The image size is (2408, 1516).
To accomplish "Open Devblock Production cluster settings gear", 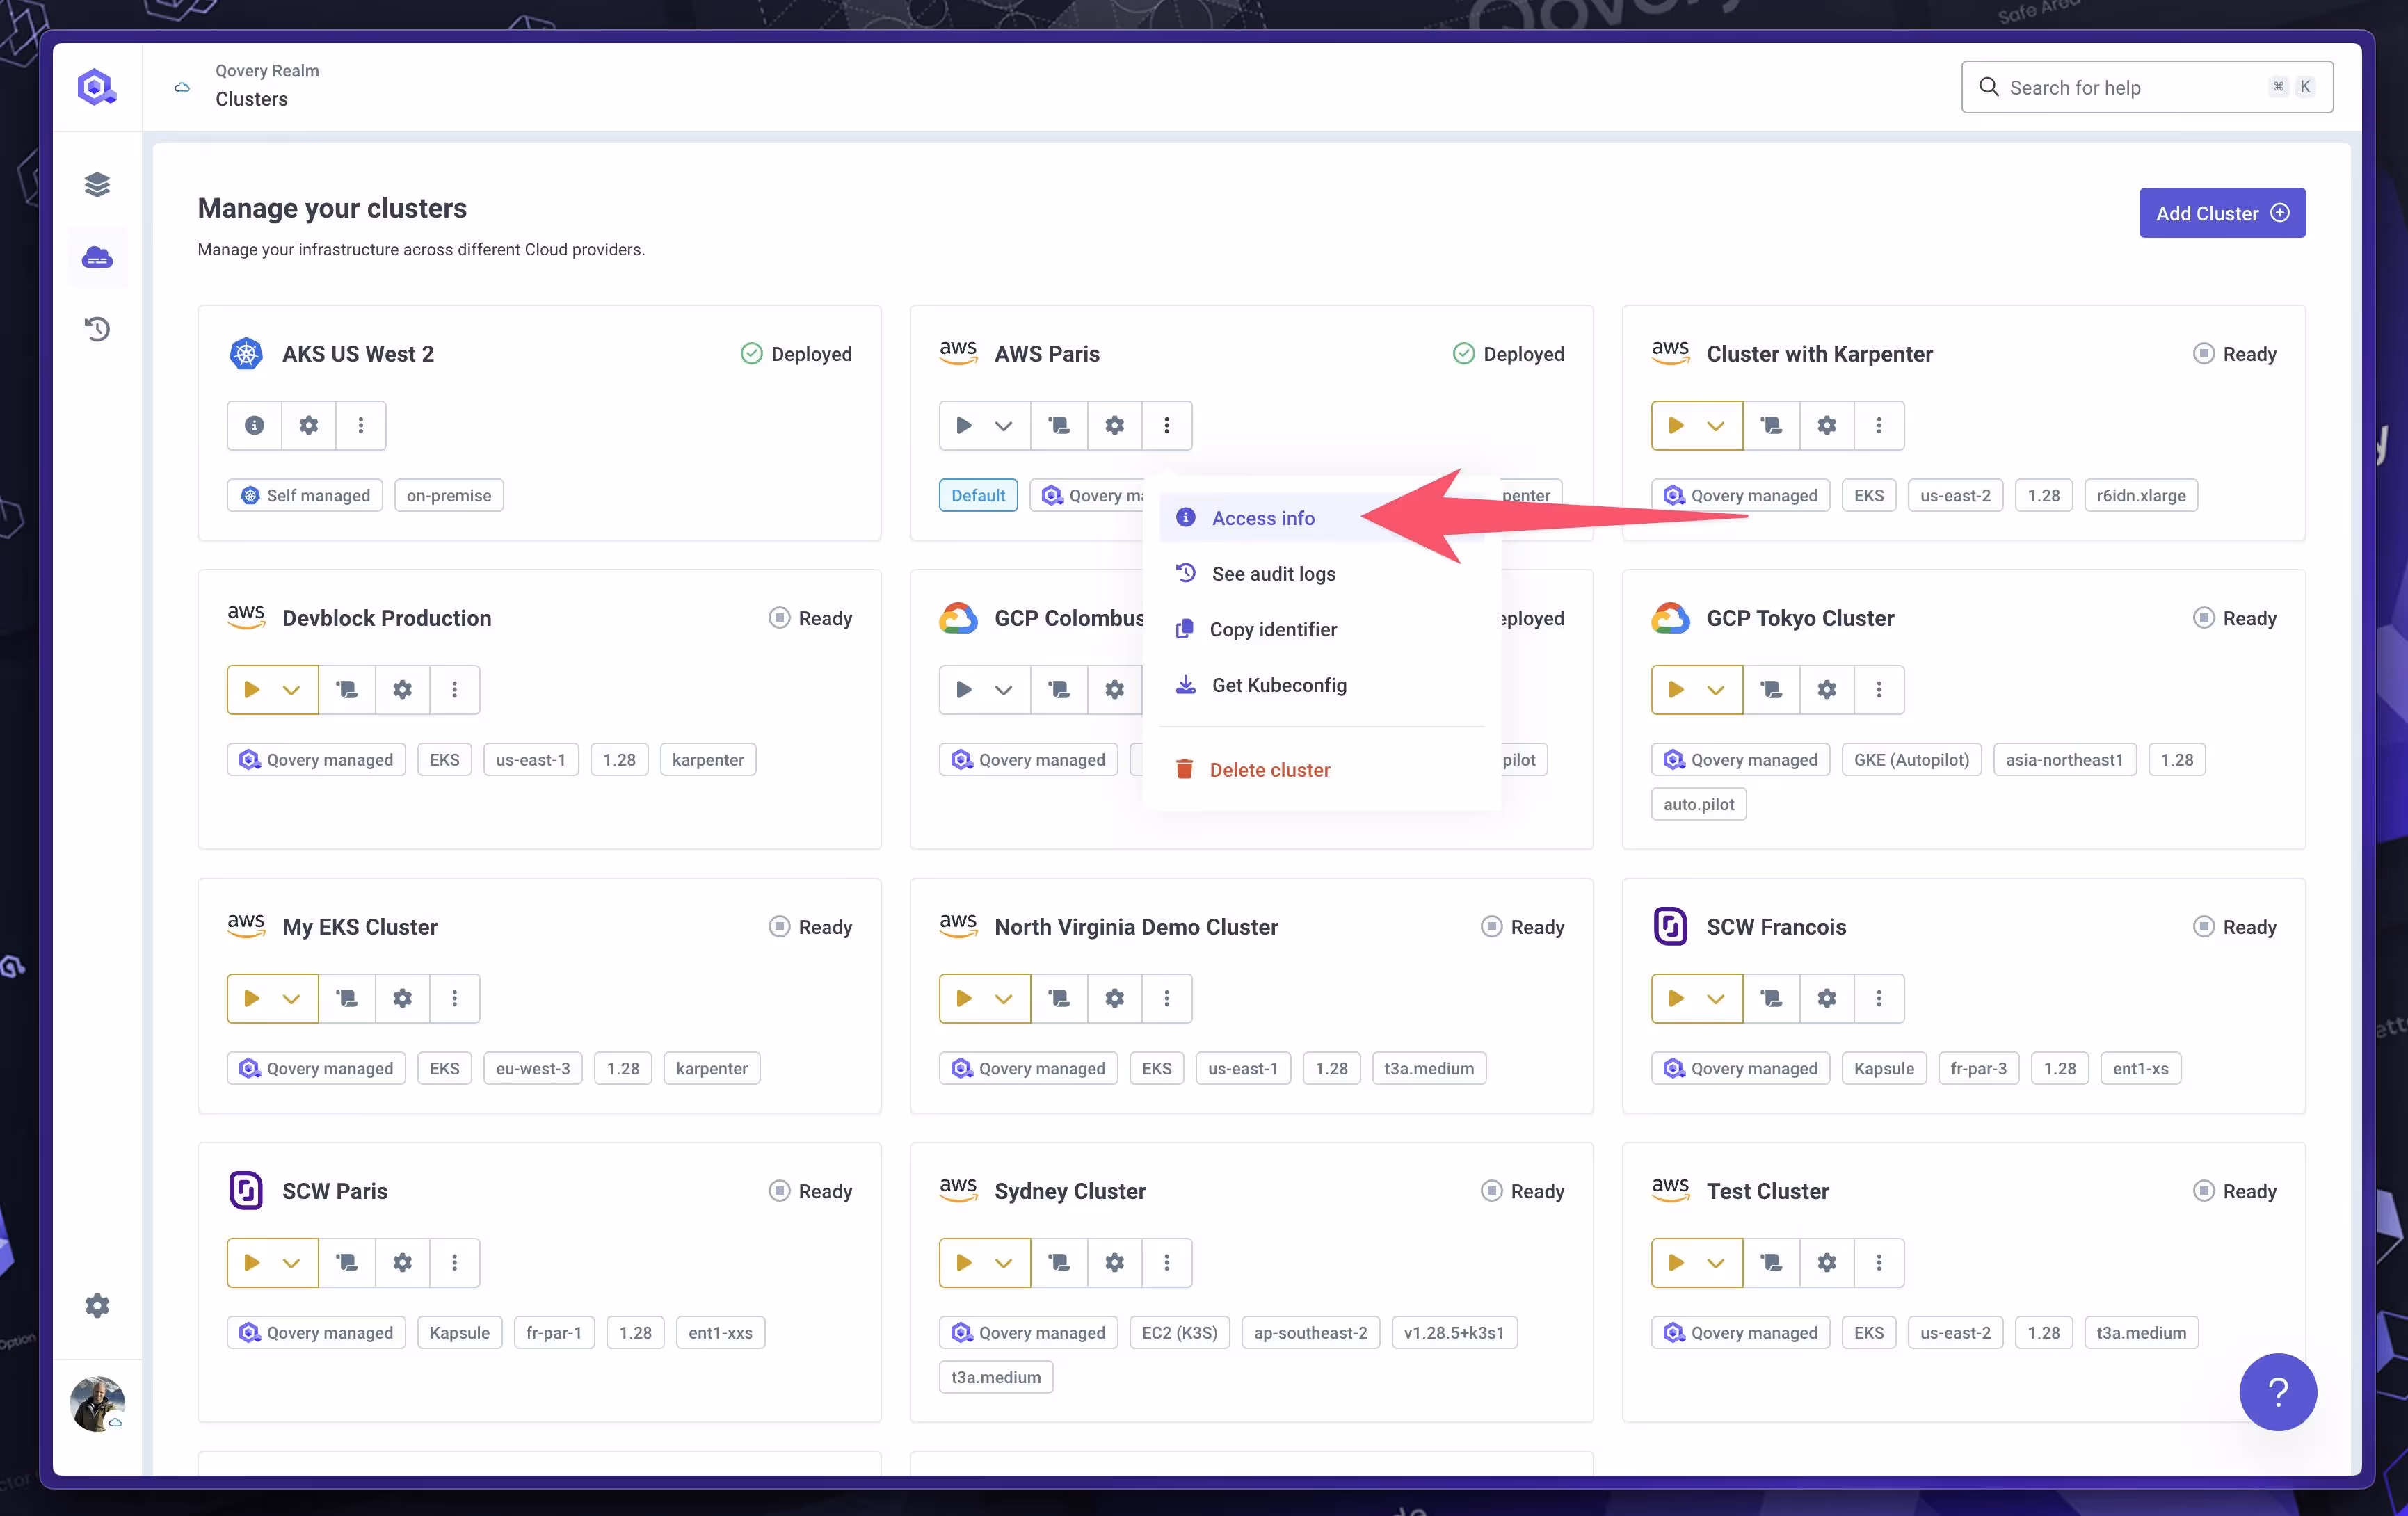I will coord(402,689).
